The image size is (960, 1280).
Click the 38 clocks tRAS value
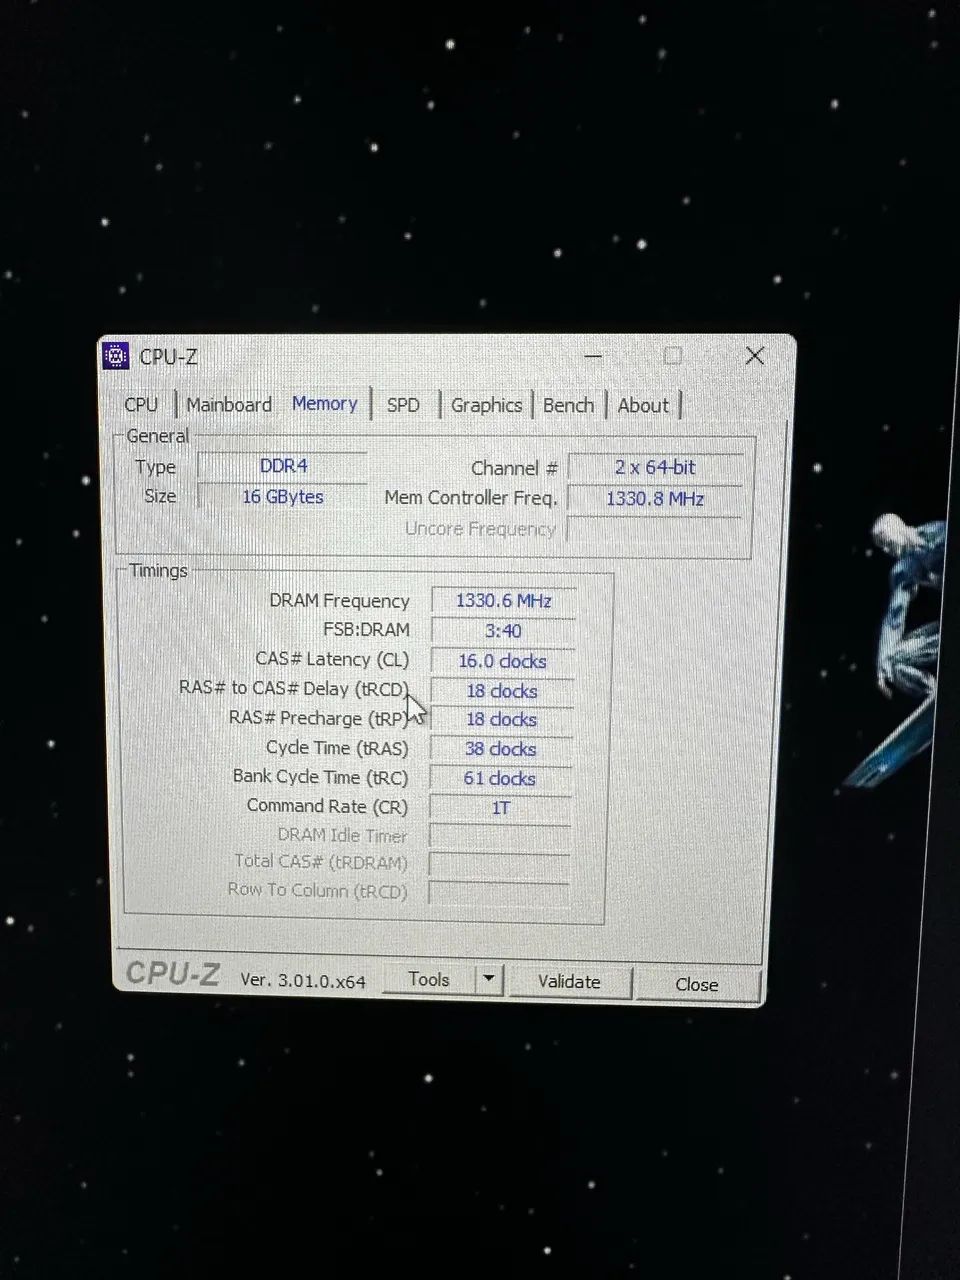coord(501,749)
